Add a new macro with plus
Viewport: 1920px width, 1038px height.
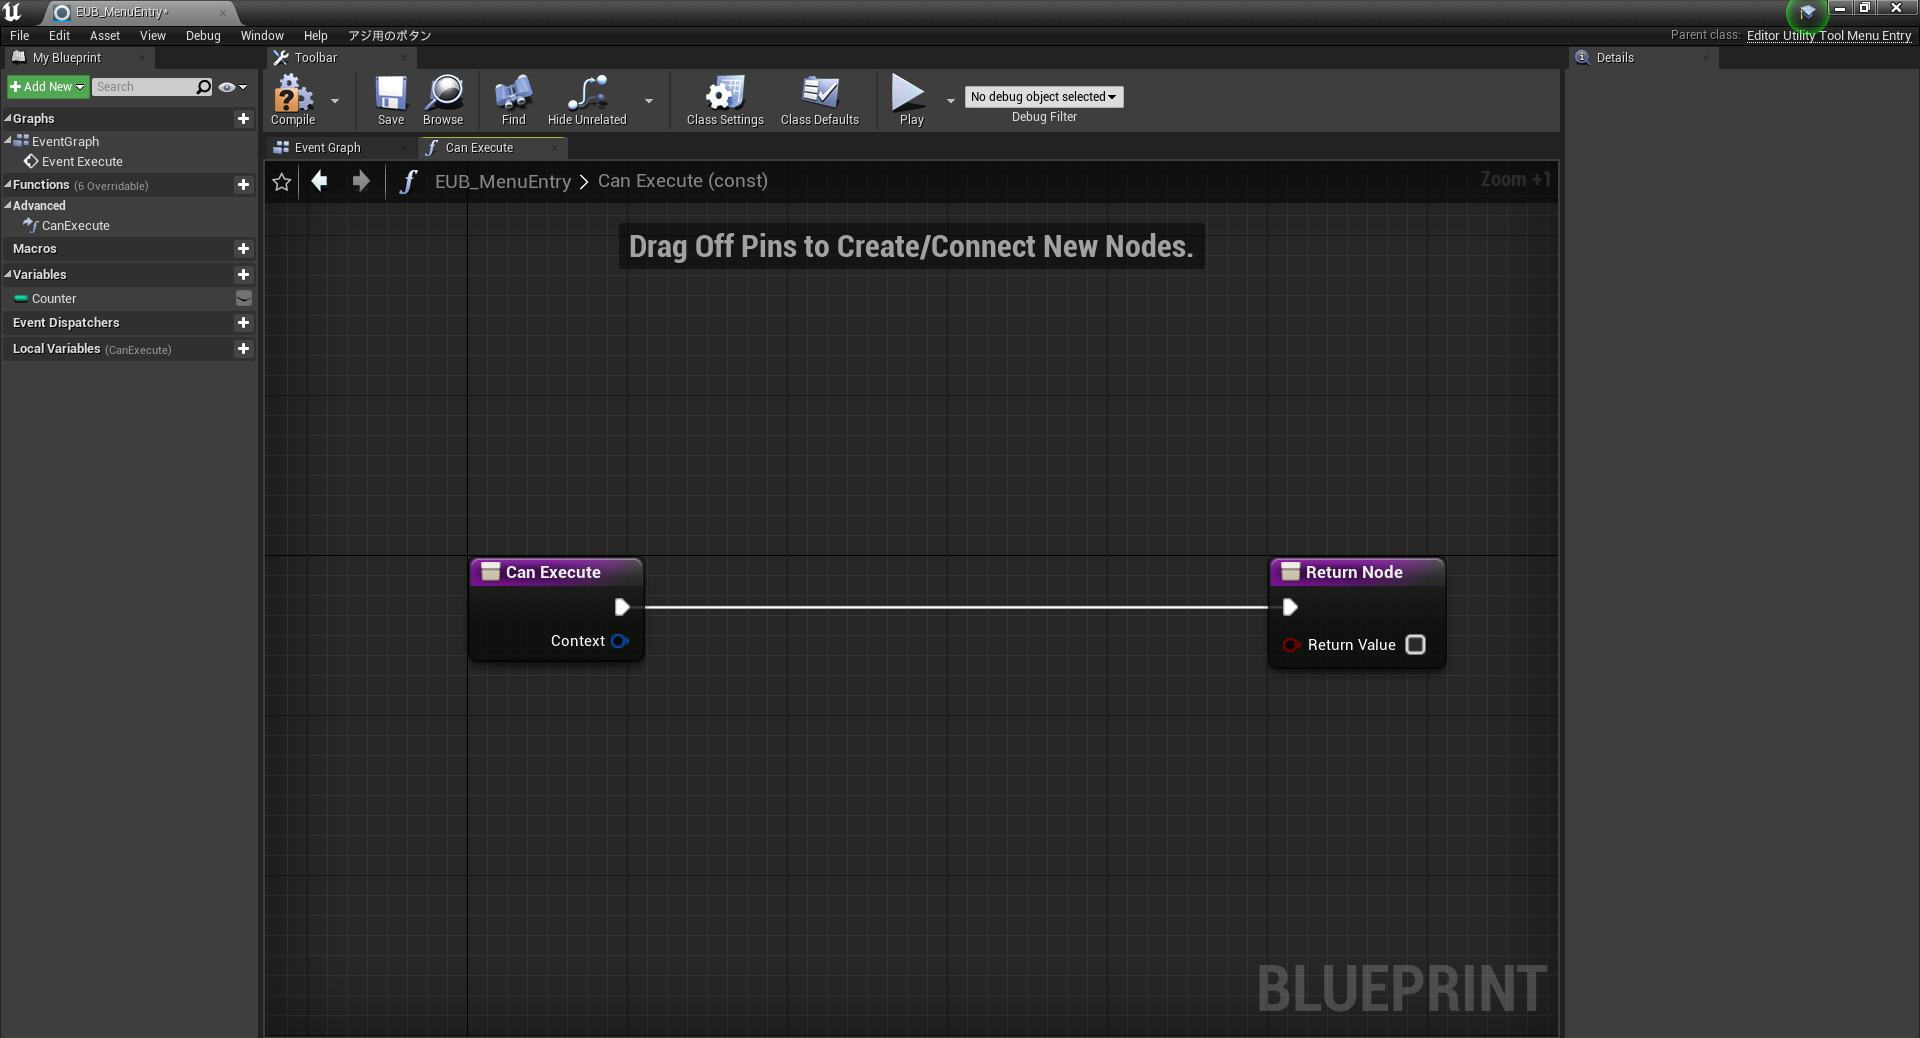point(243,249)
